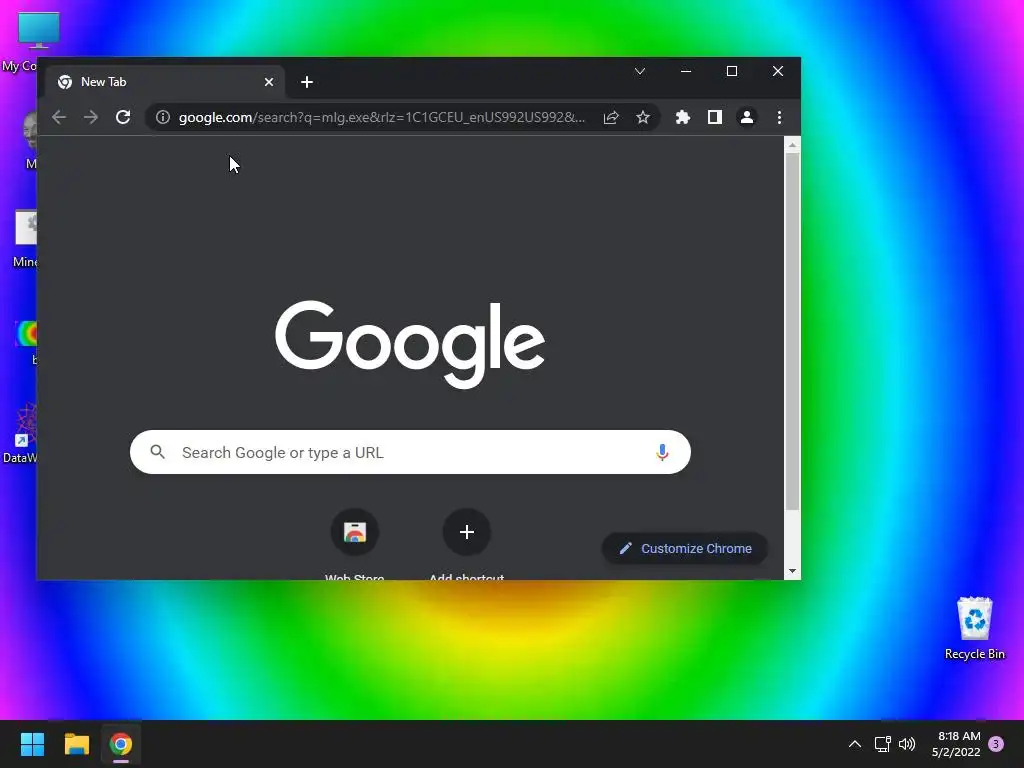The height and width of the screenshot is (768, 1024).
Task: Click the scrollbar up arrow in Chrome
Action: click(792, 145)
